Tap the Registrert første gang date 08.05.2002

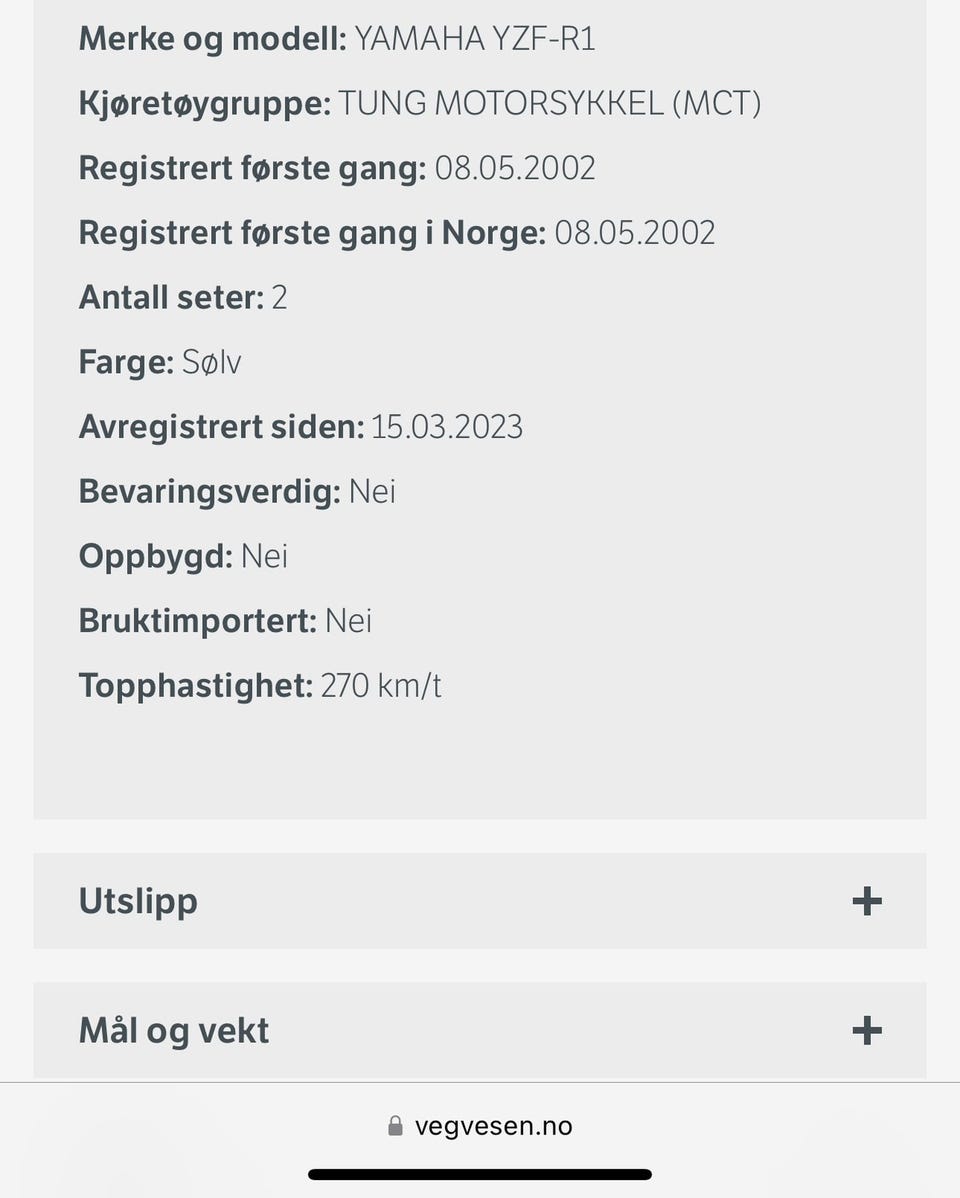pos(515,168)
